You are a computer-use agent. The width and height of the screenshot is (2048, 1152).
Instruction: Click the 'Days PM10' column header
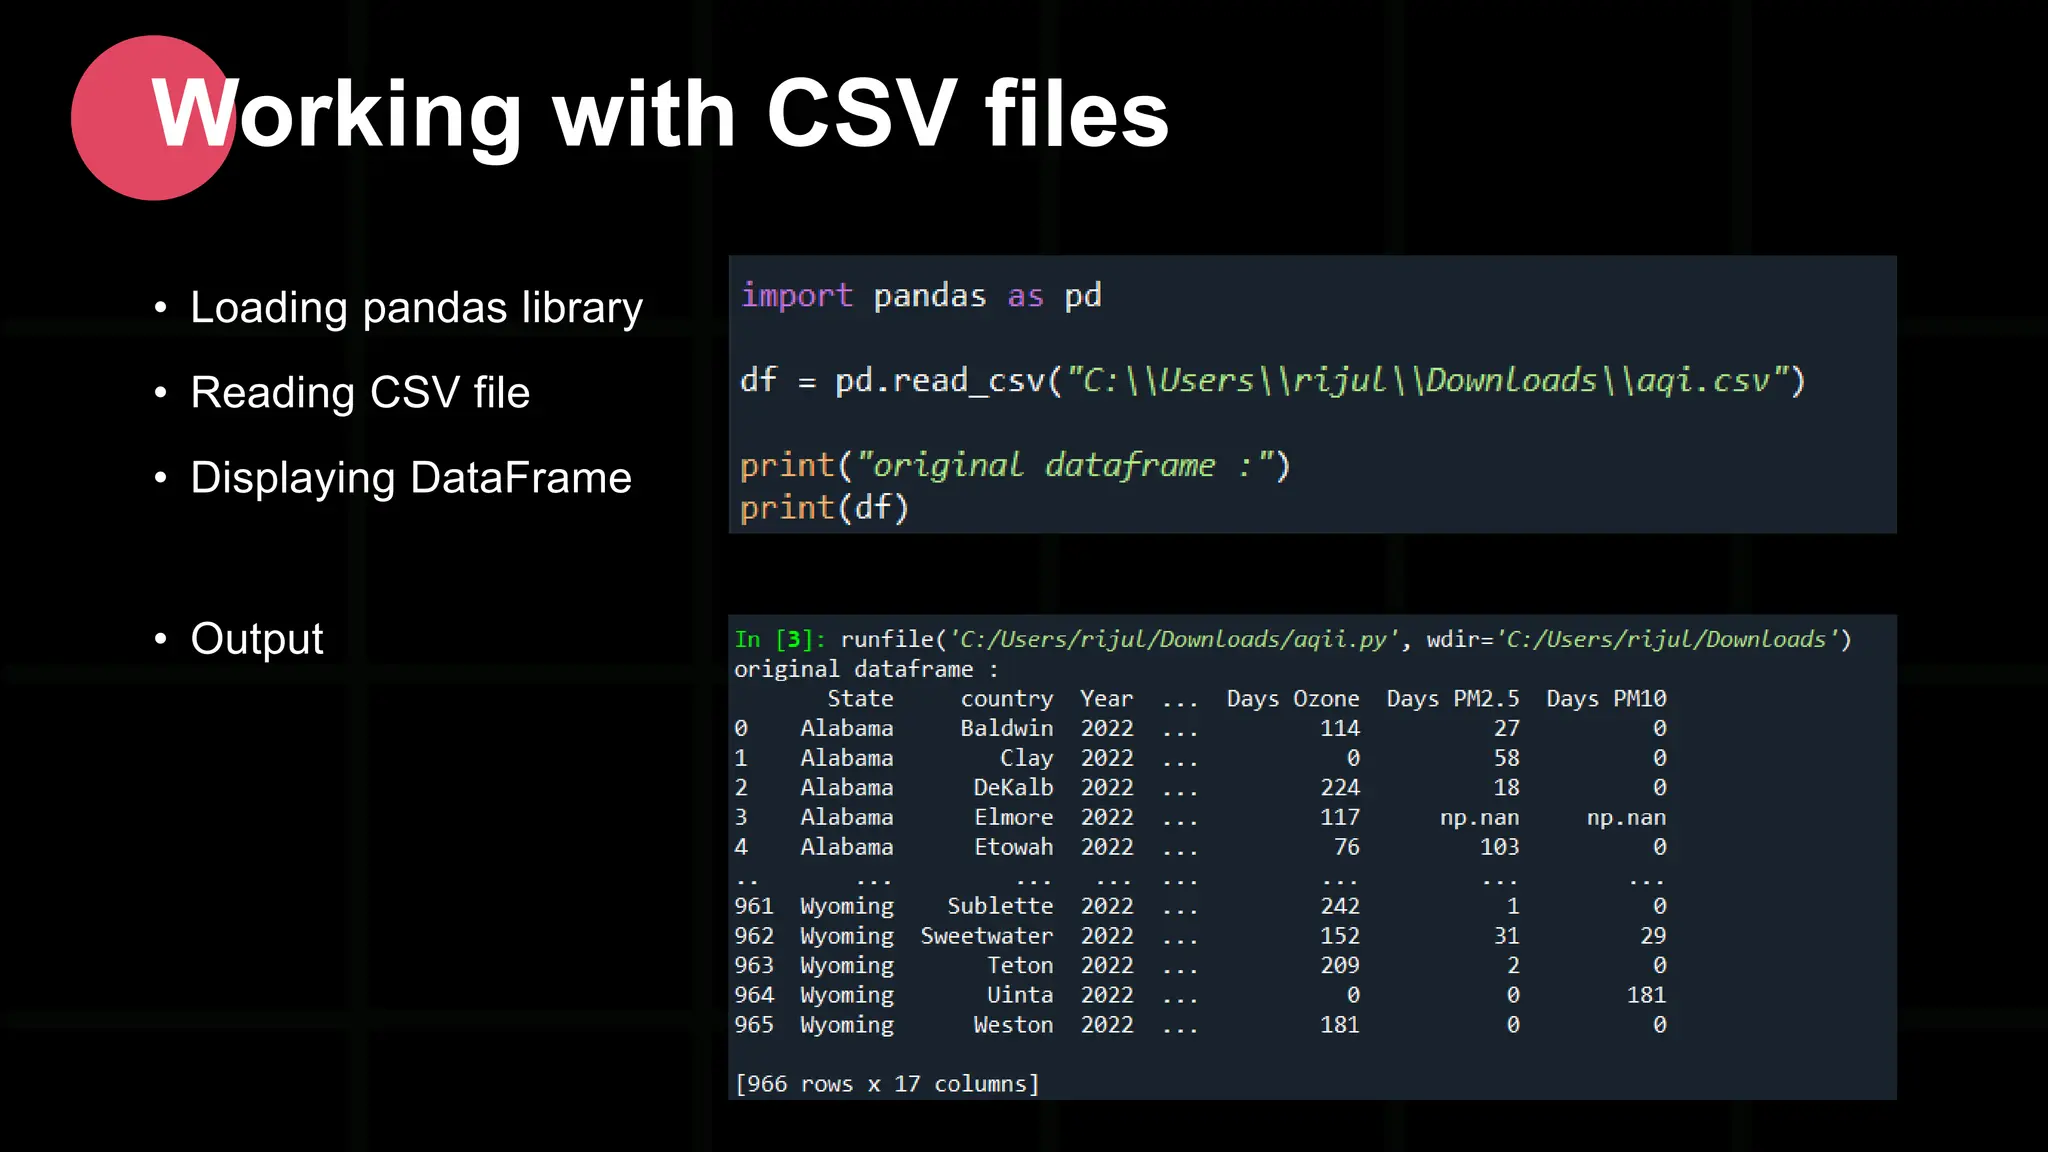[1606, 699]
